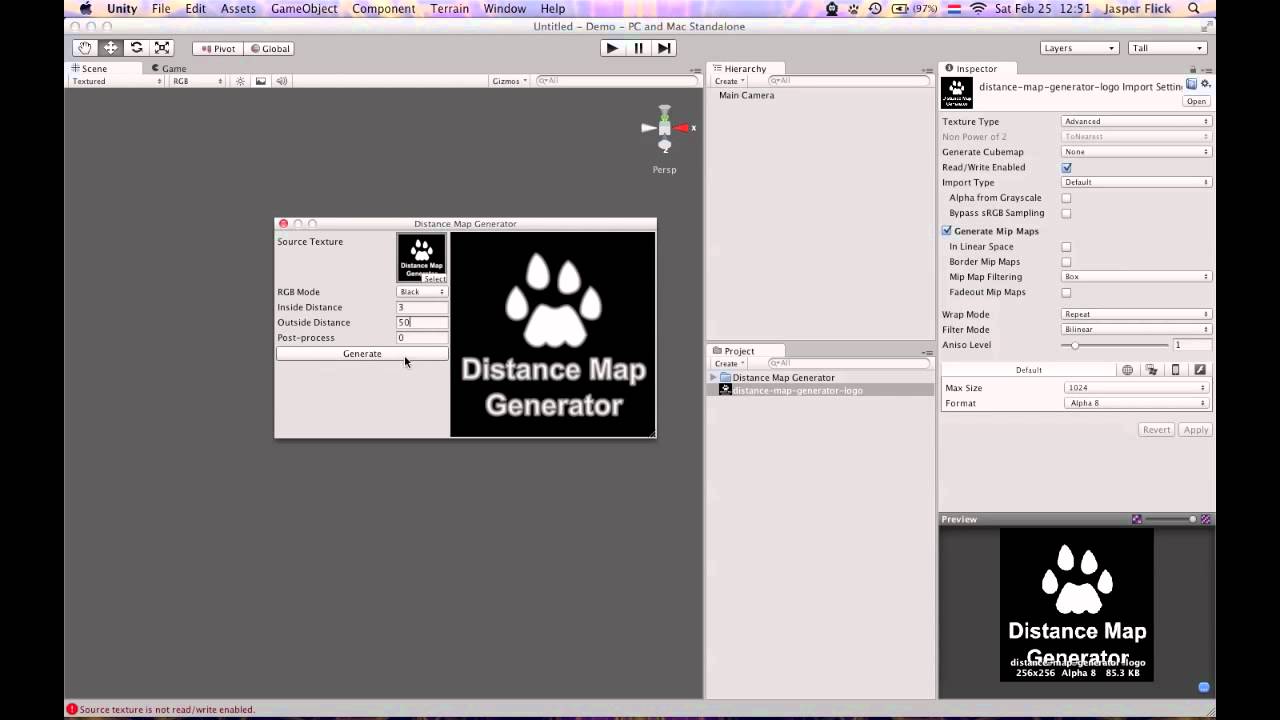The image size is (1280, 720).
Task: Select the Web platform override tab
Action: (1127, 370)
